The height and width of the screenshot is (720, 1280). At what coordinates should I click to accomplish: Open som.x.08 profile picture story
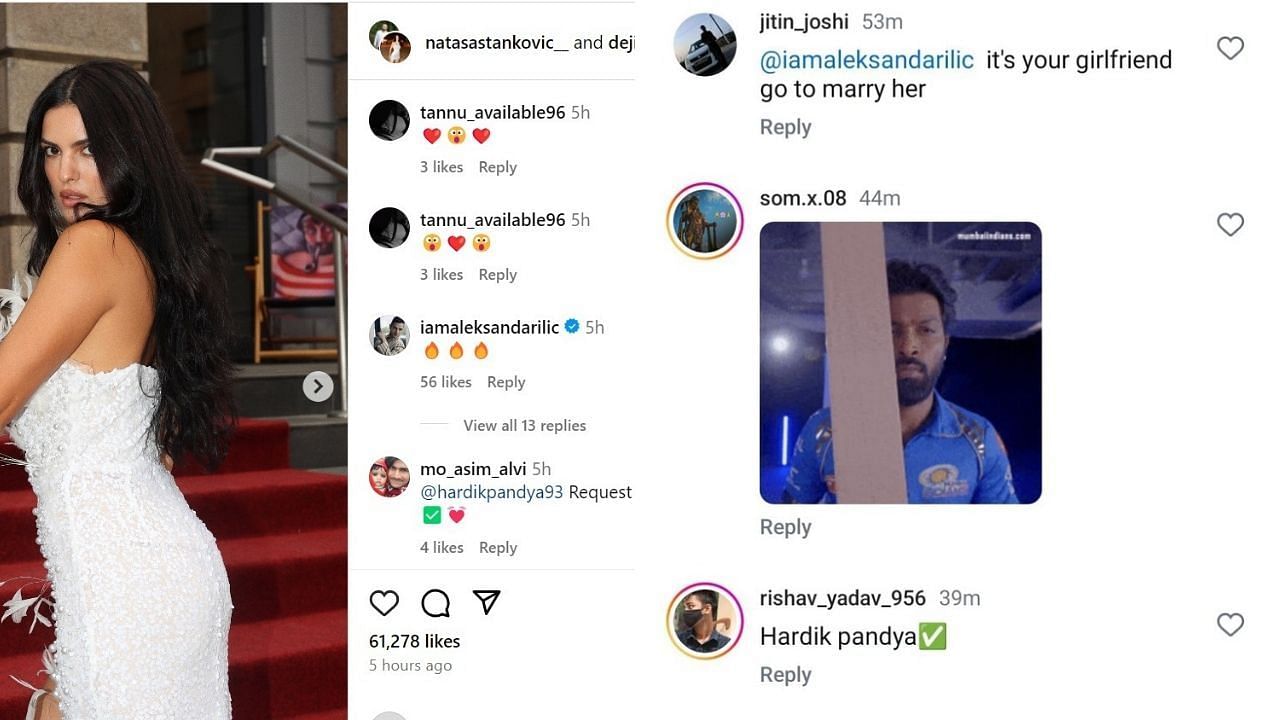pos(705,222)
